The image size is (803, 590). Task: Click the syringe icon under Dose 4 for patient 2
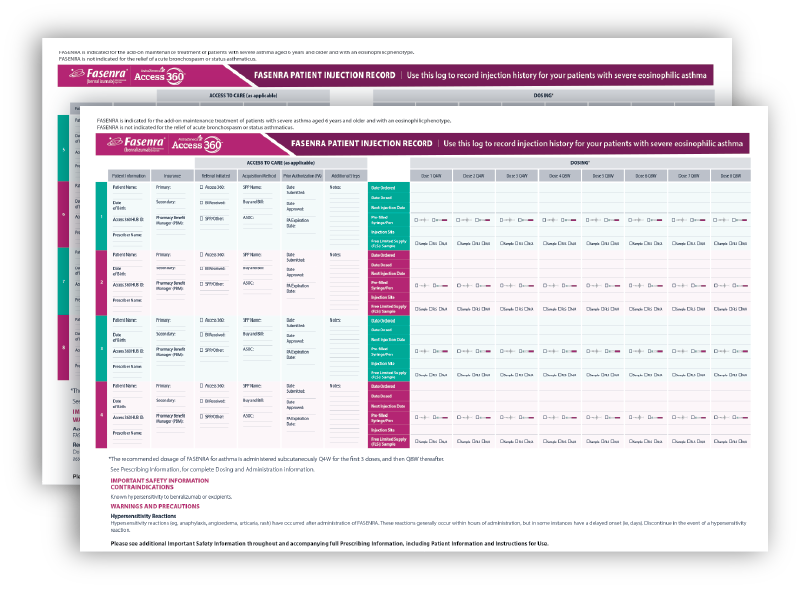(551, 285)
